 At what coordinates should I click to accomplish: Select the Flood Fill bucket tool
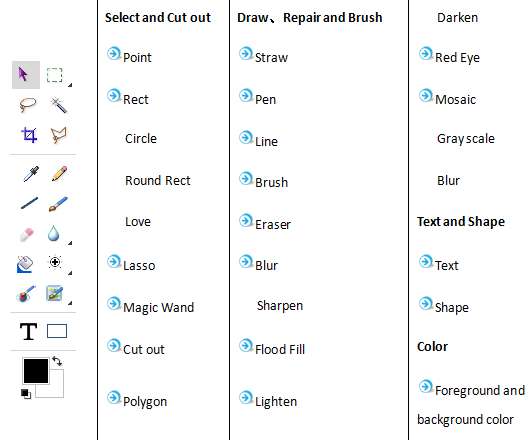pos(25,264)
